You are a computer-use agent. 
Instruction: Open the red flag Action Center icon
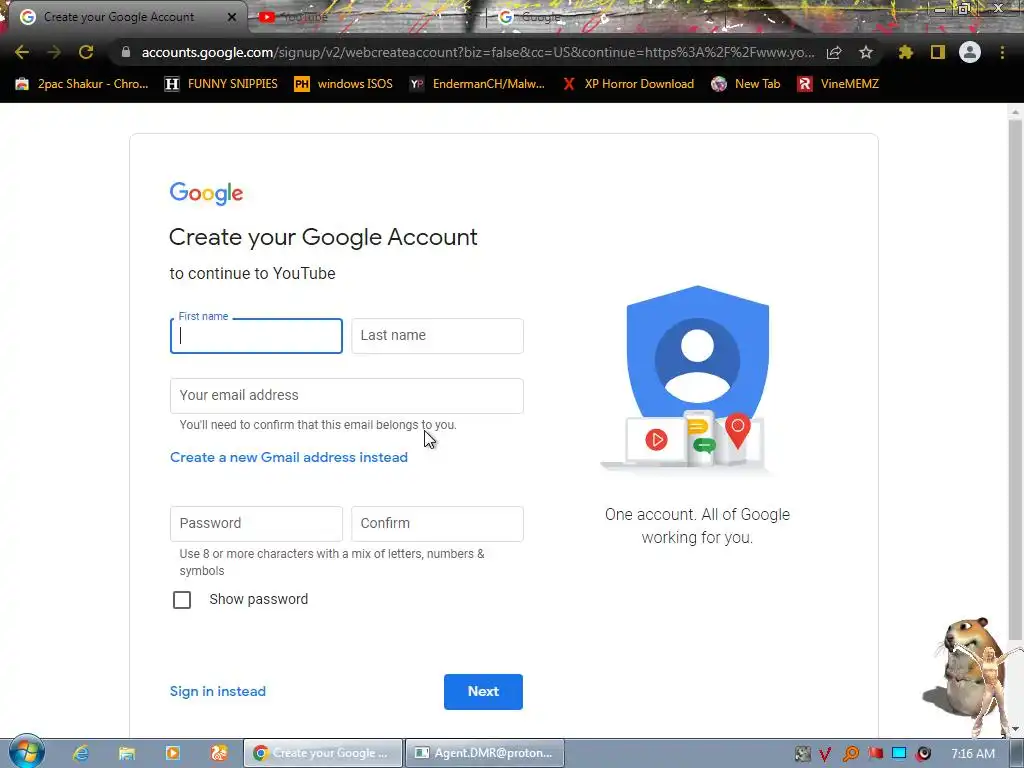(x=875, y=754)
